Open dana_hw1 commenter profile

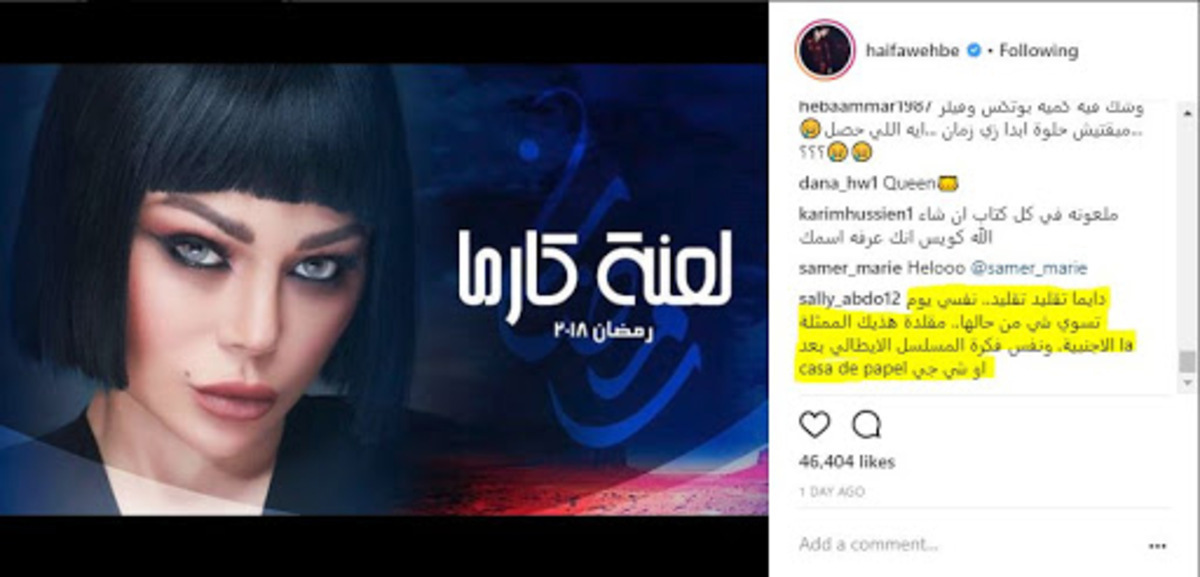pyautogui.click(x=840, y=184)
